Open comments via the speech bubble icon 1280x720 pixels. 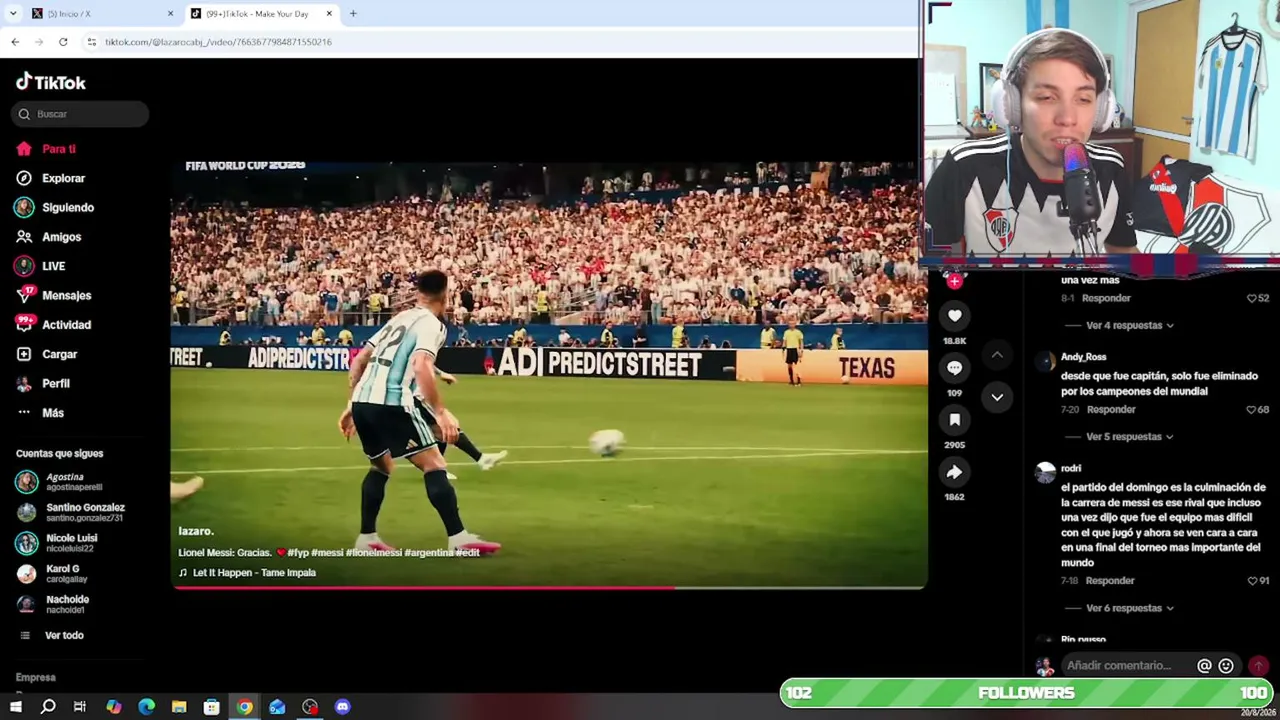(x=954, y=368)
